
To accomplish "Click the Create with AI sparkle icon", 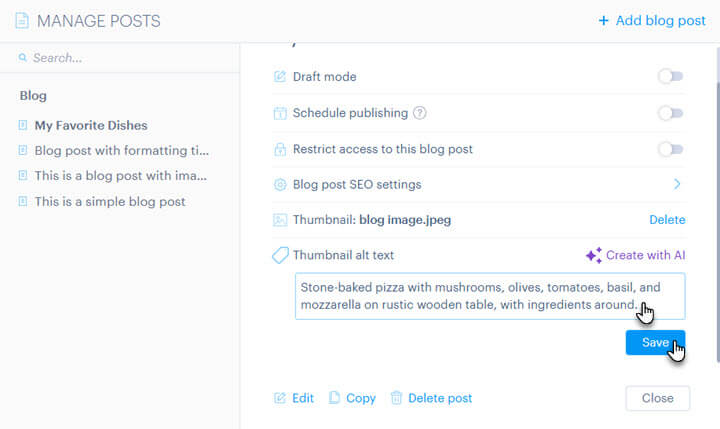I will (594, 255).
